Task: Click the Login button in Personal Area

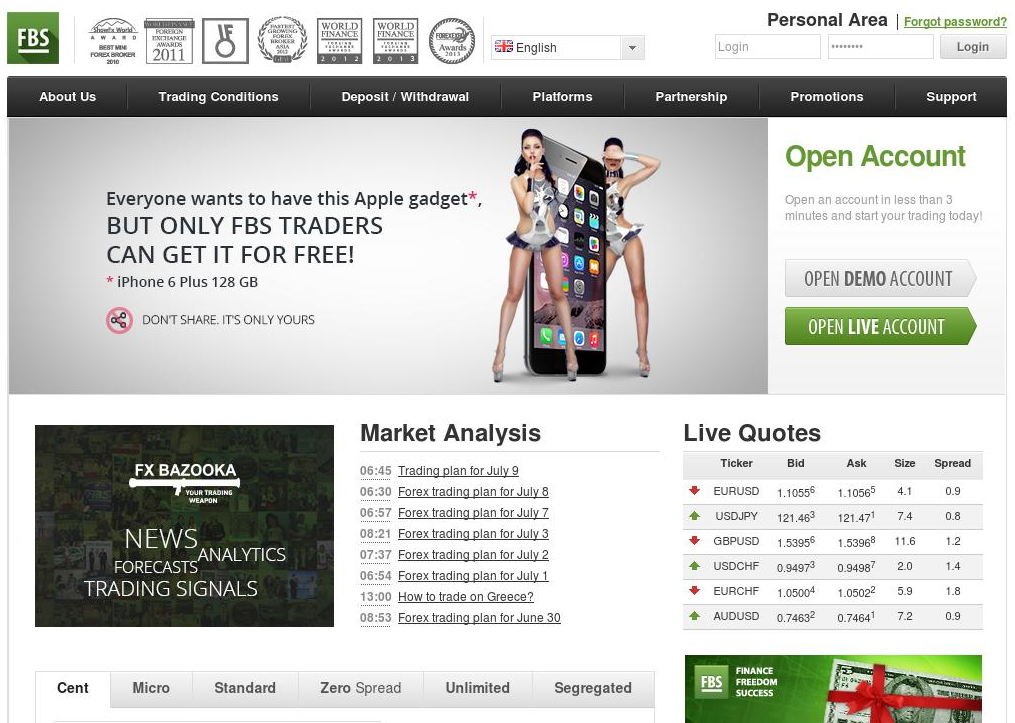Action: [973, 47]
